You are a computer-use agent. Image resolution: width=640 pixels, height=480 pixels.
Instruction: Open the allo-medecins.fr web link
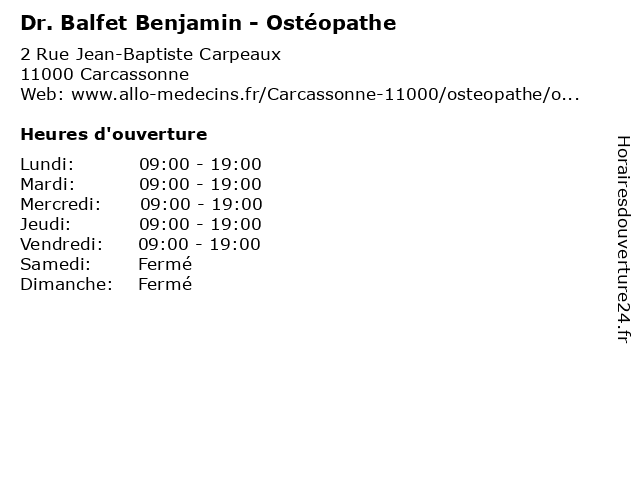pyautogui.click(x=325, y=94)
